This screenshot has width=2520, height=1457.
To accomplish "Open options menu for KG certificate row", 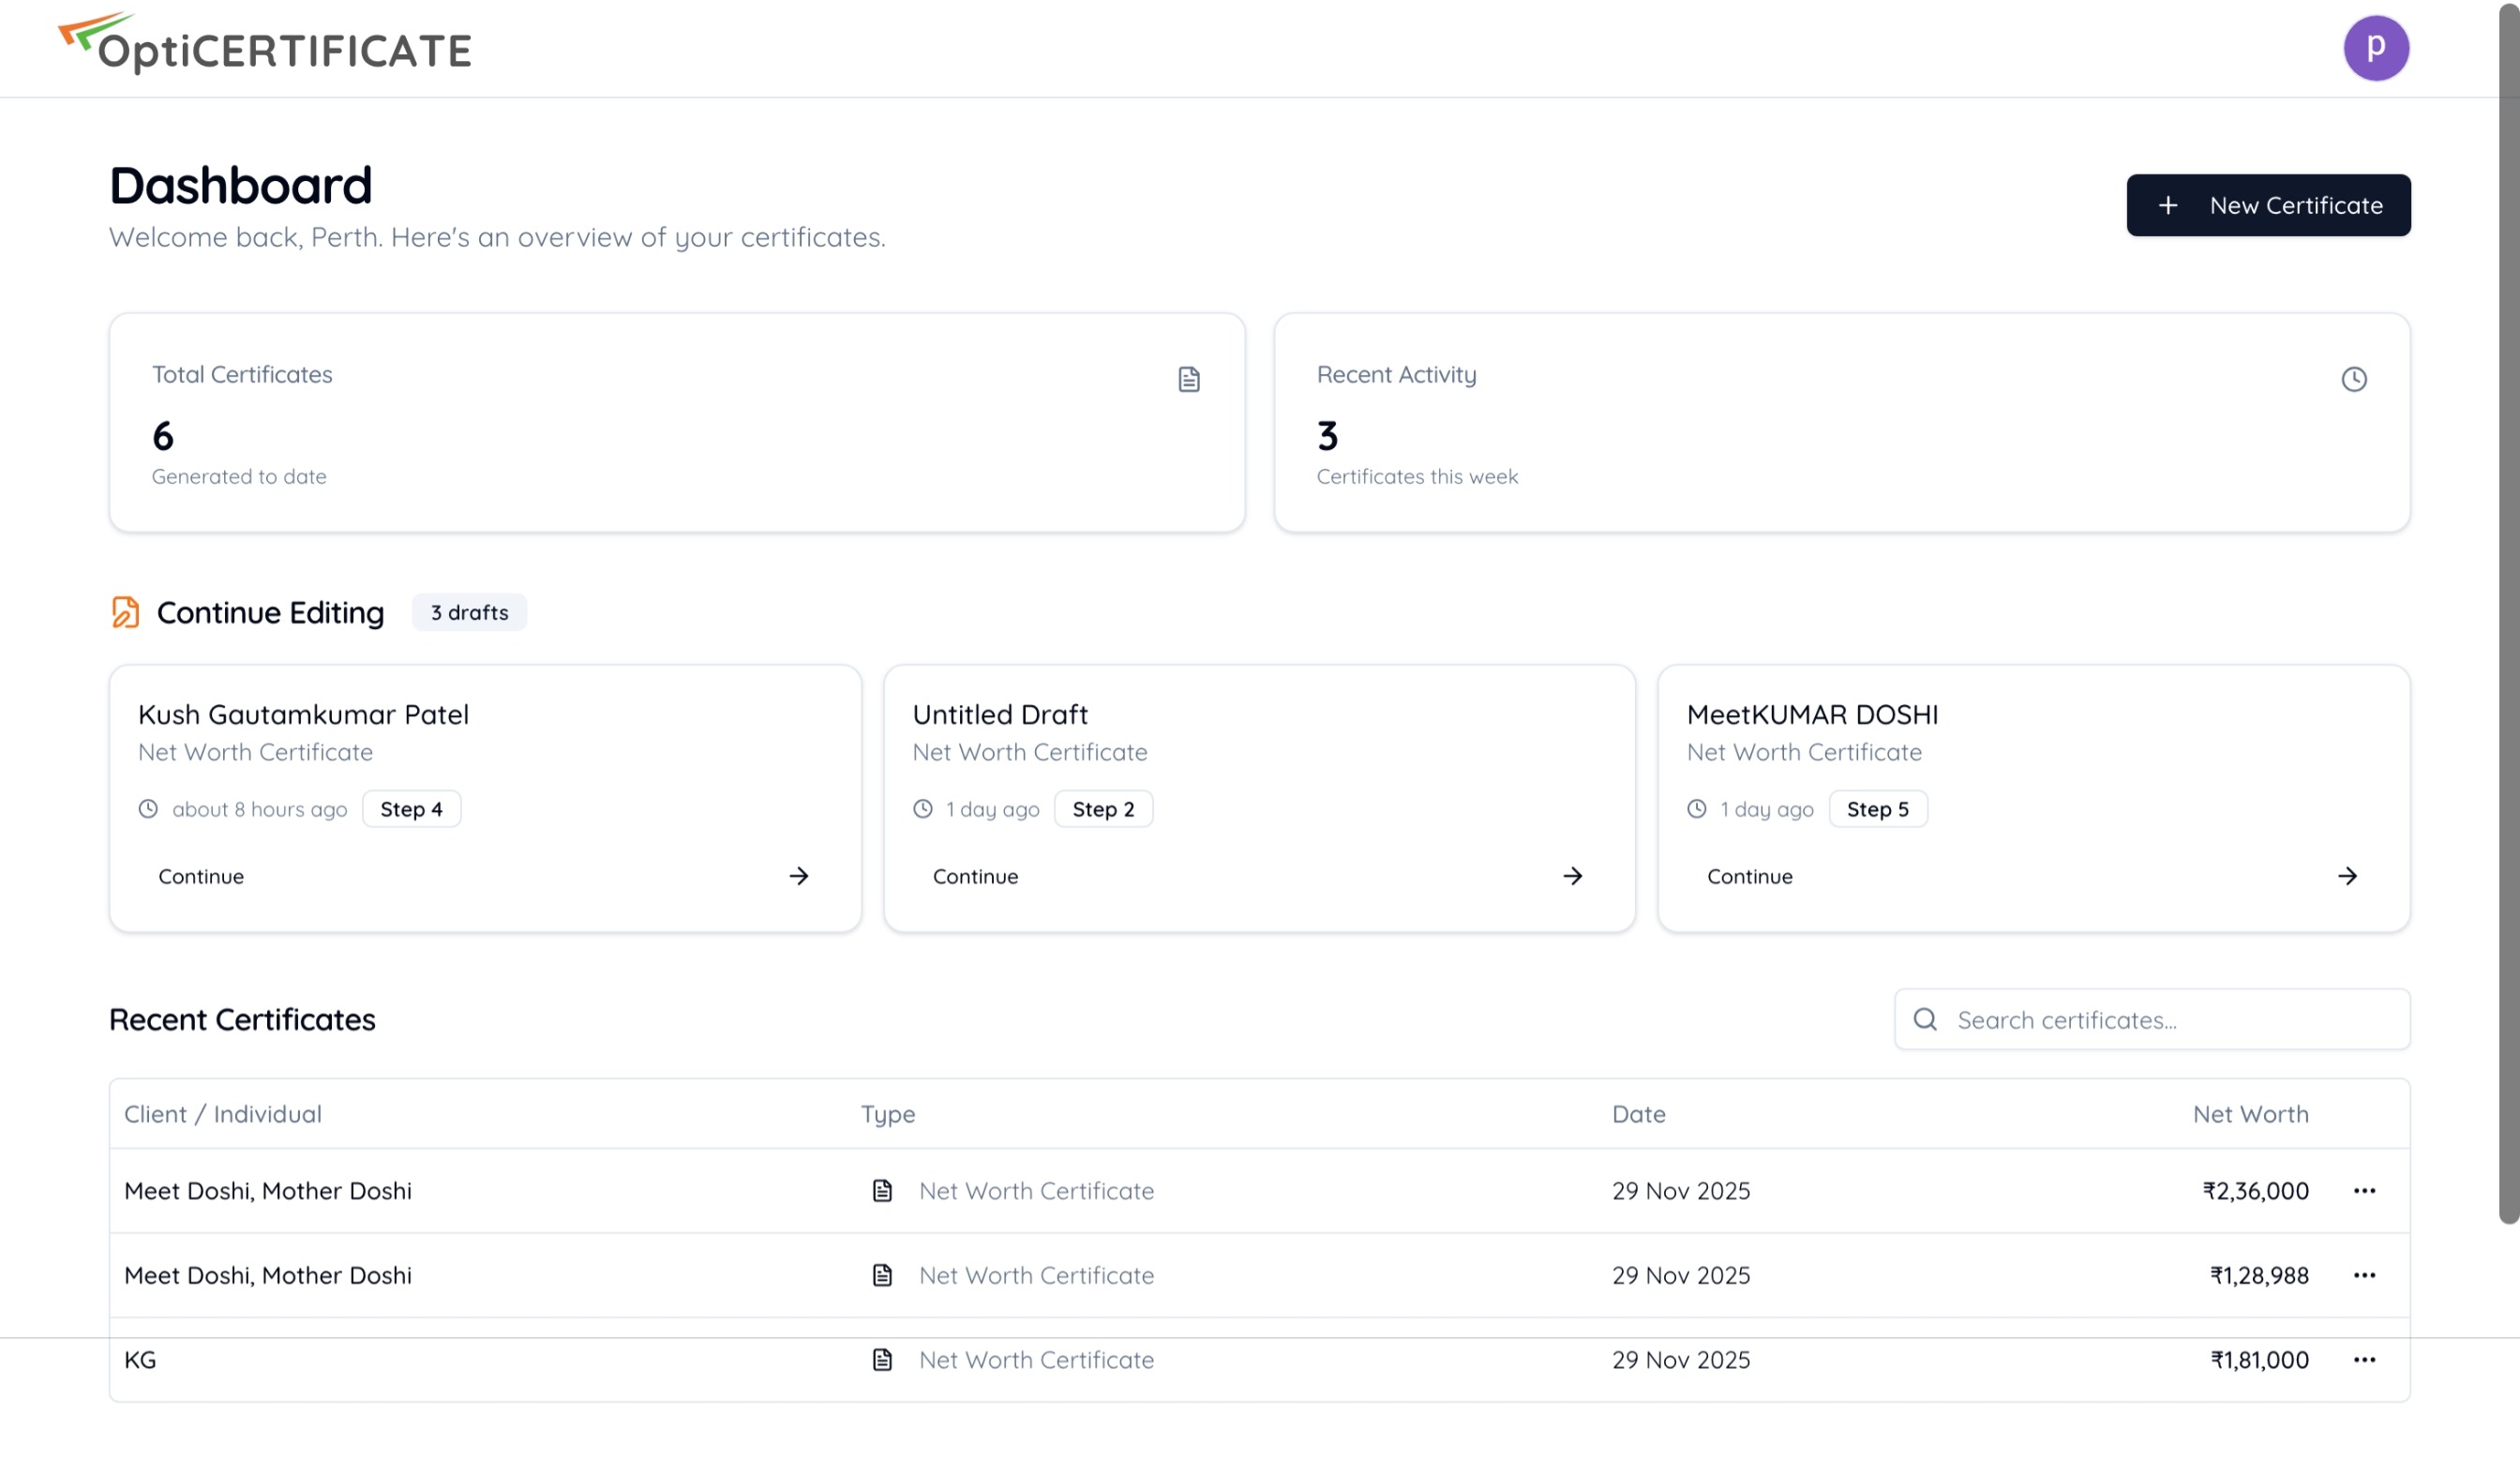I will click(x=2364, y=1359).
